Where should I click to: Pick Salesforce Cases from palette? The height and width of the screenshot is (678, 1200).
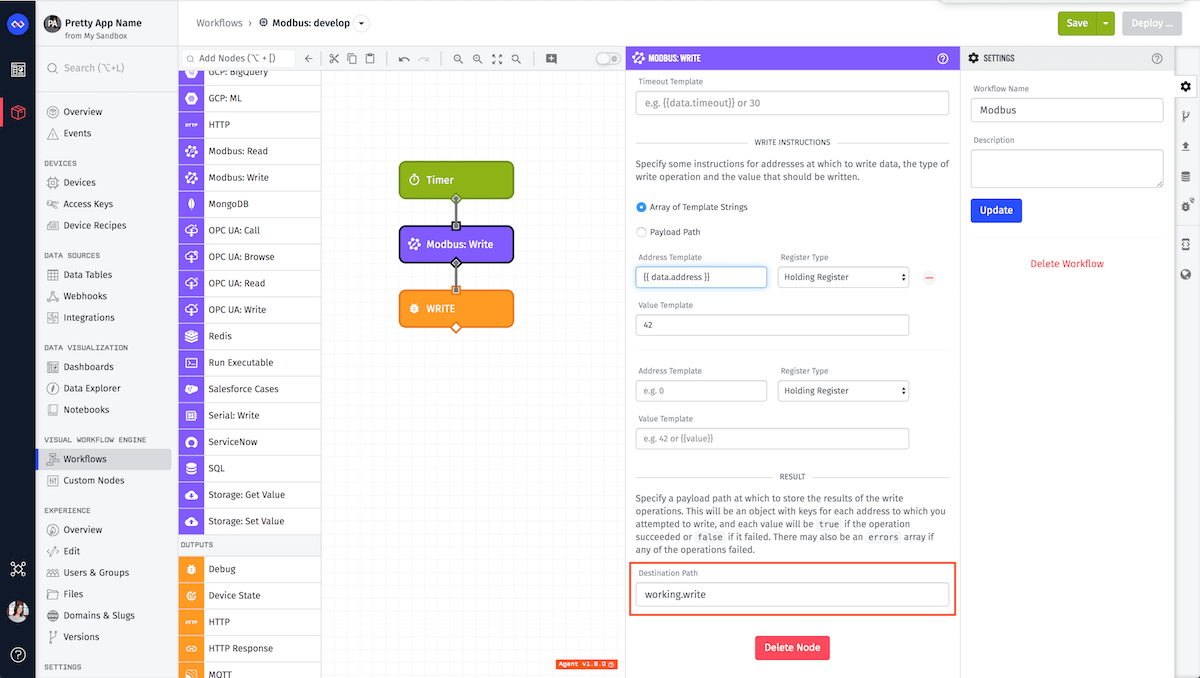(x=250, y=389)
